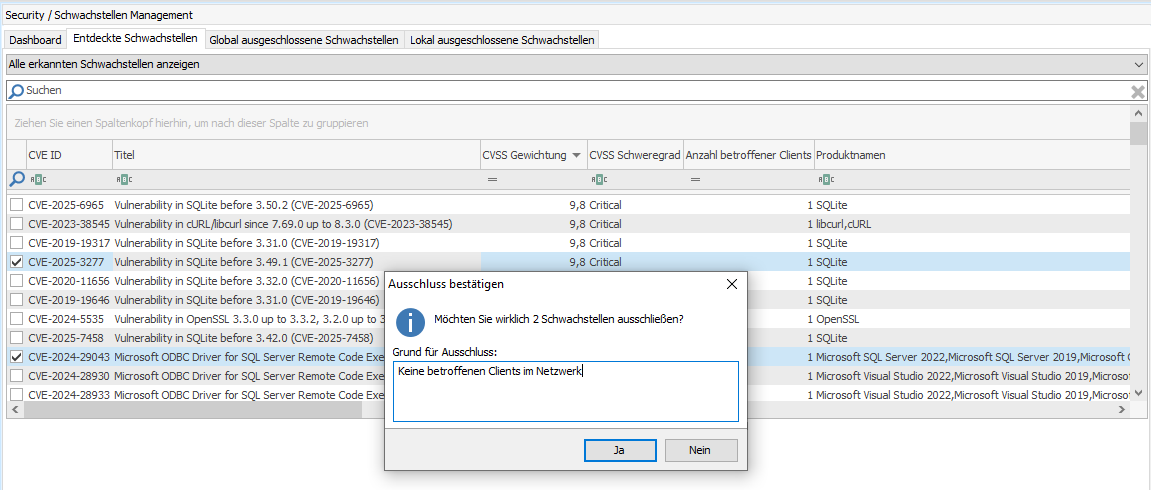Open Global ausgeschlossene Schwachstellen tab
Screen dimensions: 1151x490
tap(304, 40)
